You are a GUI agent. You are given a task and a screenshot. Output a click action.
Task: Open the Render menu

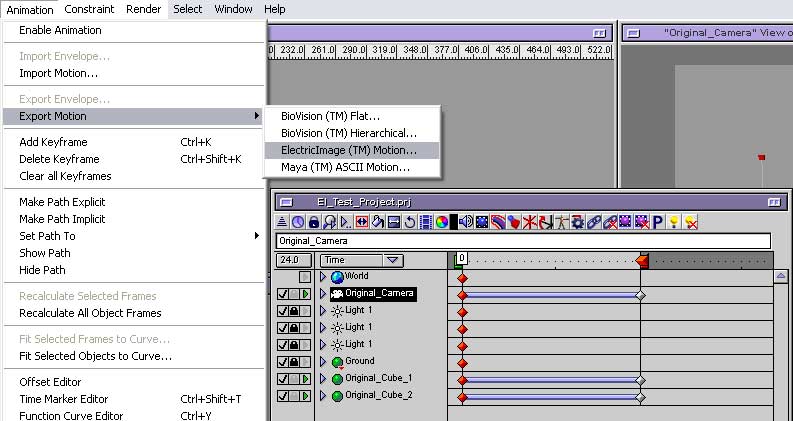tap(143, 9)
